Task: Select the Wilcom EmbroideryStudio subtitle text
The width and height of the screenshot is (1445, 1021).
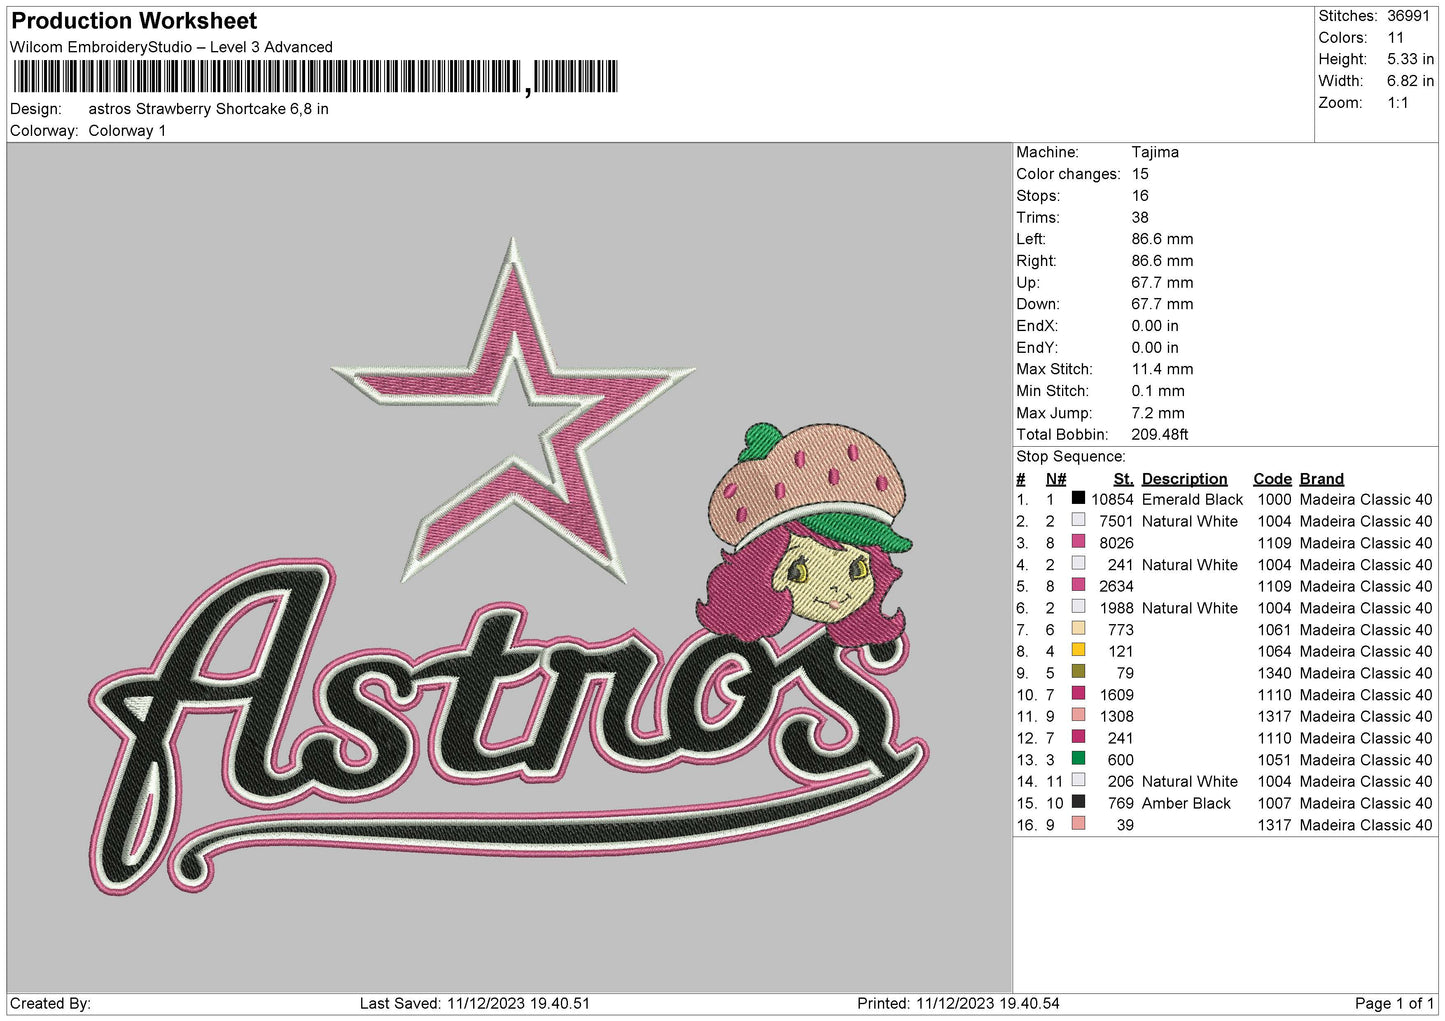Action: click(x=171, y=47)
